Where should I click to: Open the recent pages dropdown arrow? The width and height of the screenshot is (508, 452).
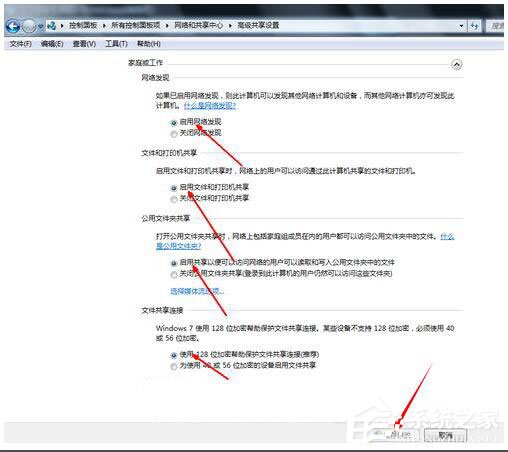(41, 26)
